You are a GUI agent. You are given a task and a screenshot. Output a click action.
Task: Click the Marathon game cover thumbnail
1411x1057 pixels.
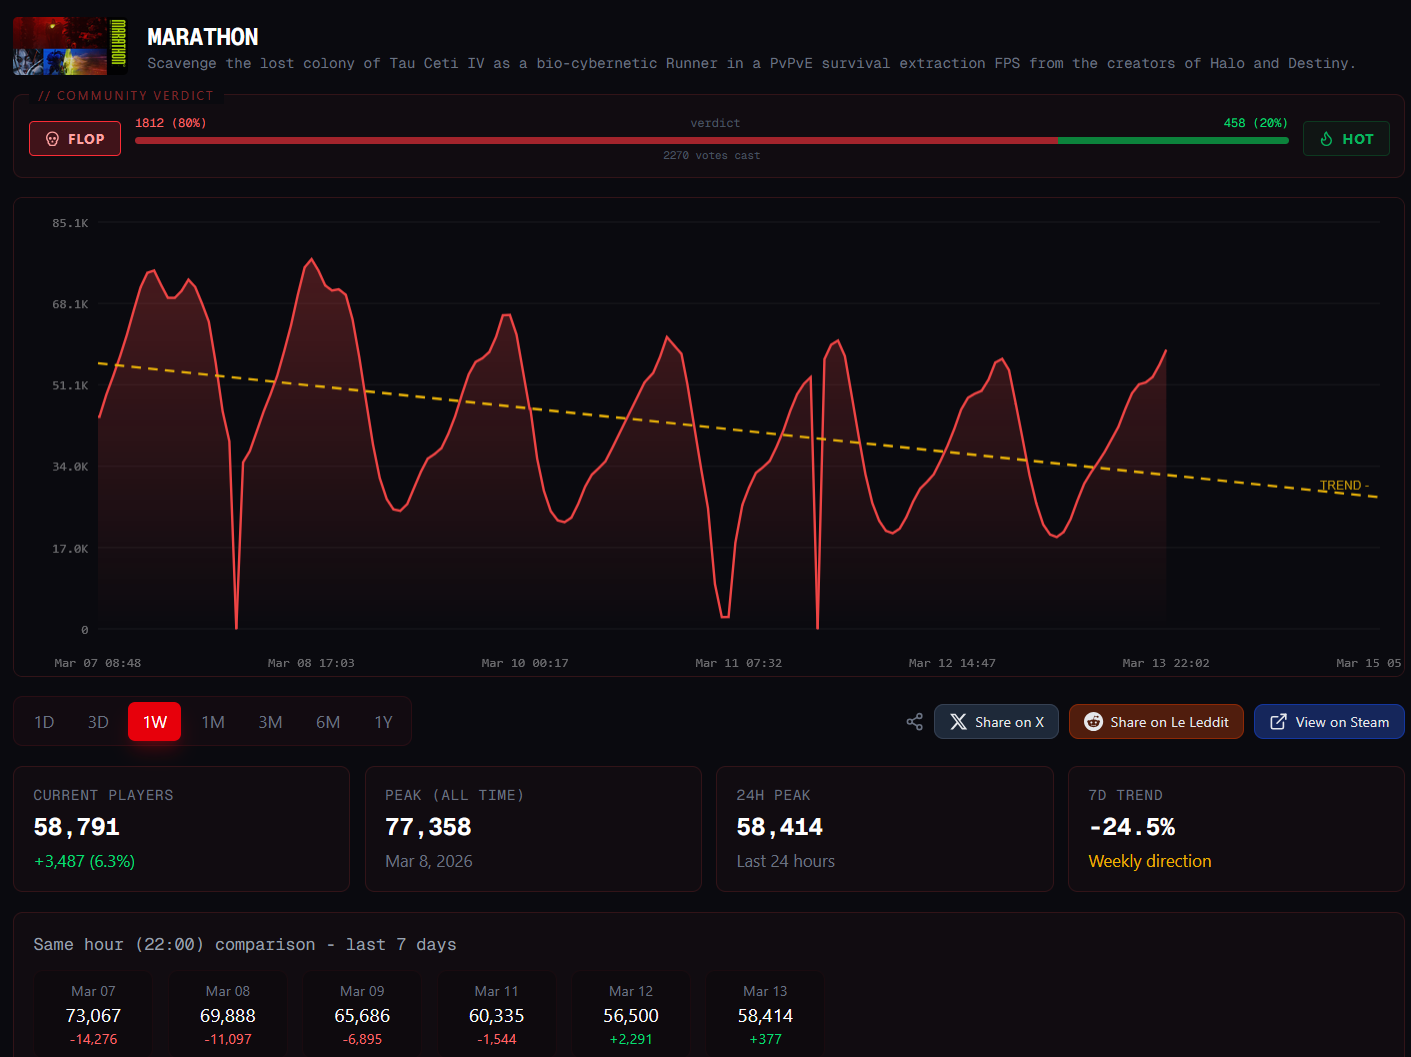pyautogui.click(x=70, y=46)
